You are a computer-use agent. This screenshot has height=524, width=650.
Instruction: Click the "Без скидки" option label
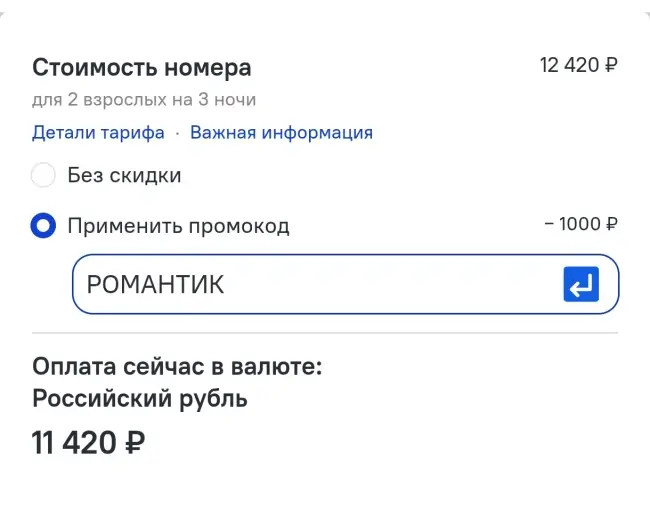124,176
